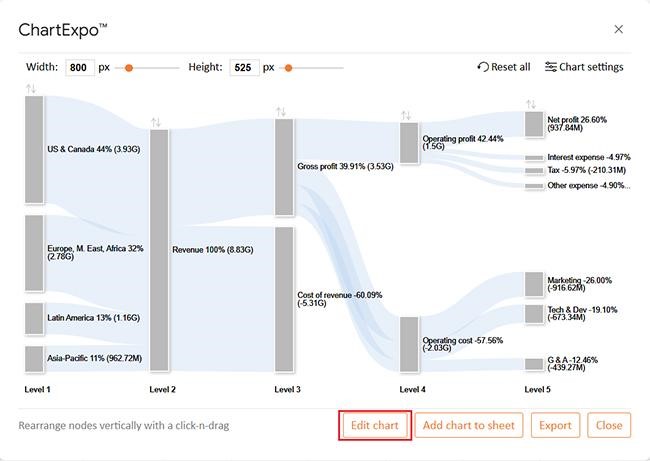Click the Close button

(609, 425)
